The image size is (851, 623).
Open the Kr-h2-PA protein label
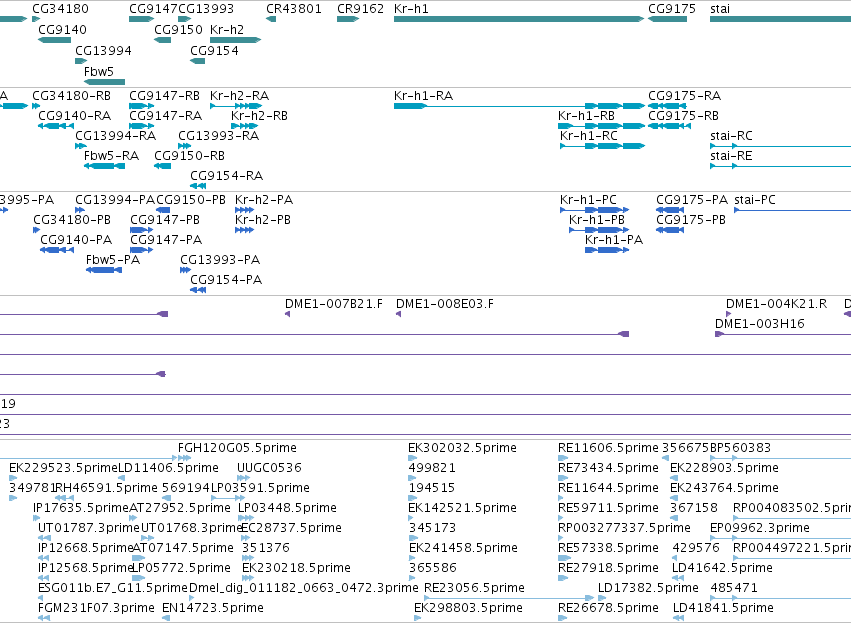tap(264, 200)
